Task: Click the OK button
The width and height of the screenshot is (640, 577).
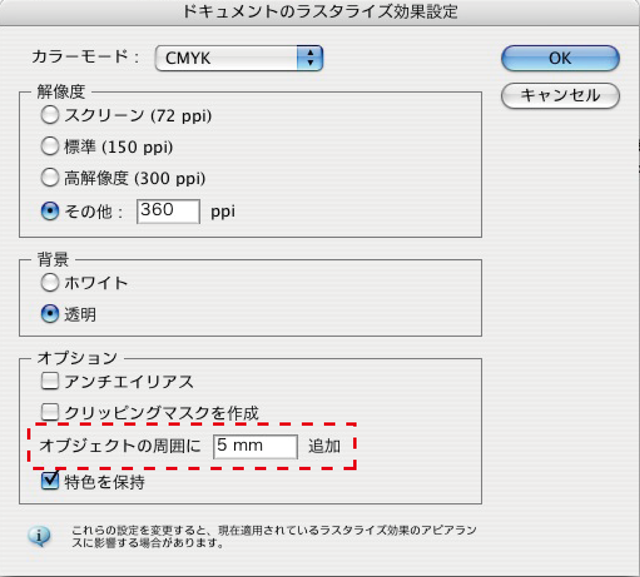Action: (x=560, y=58)
